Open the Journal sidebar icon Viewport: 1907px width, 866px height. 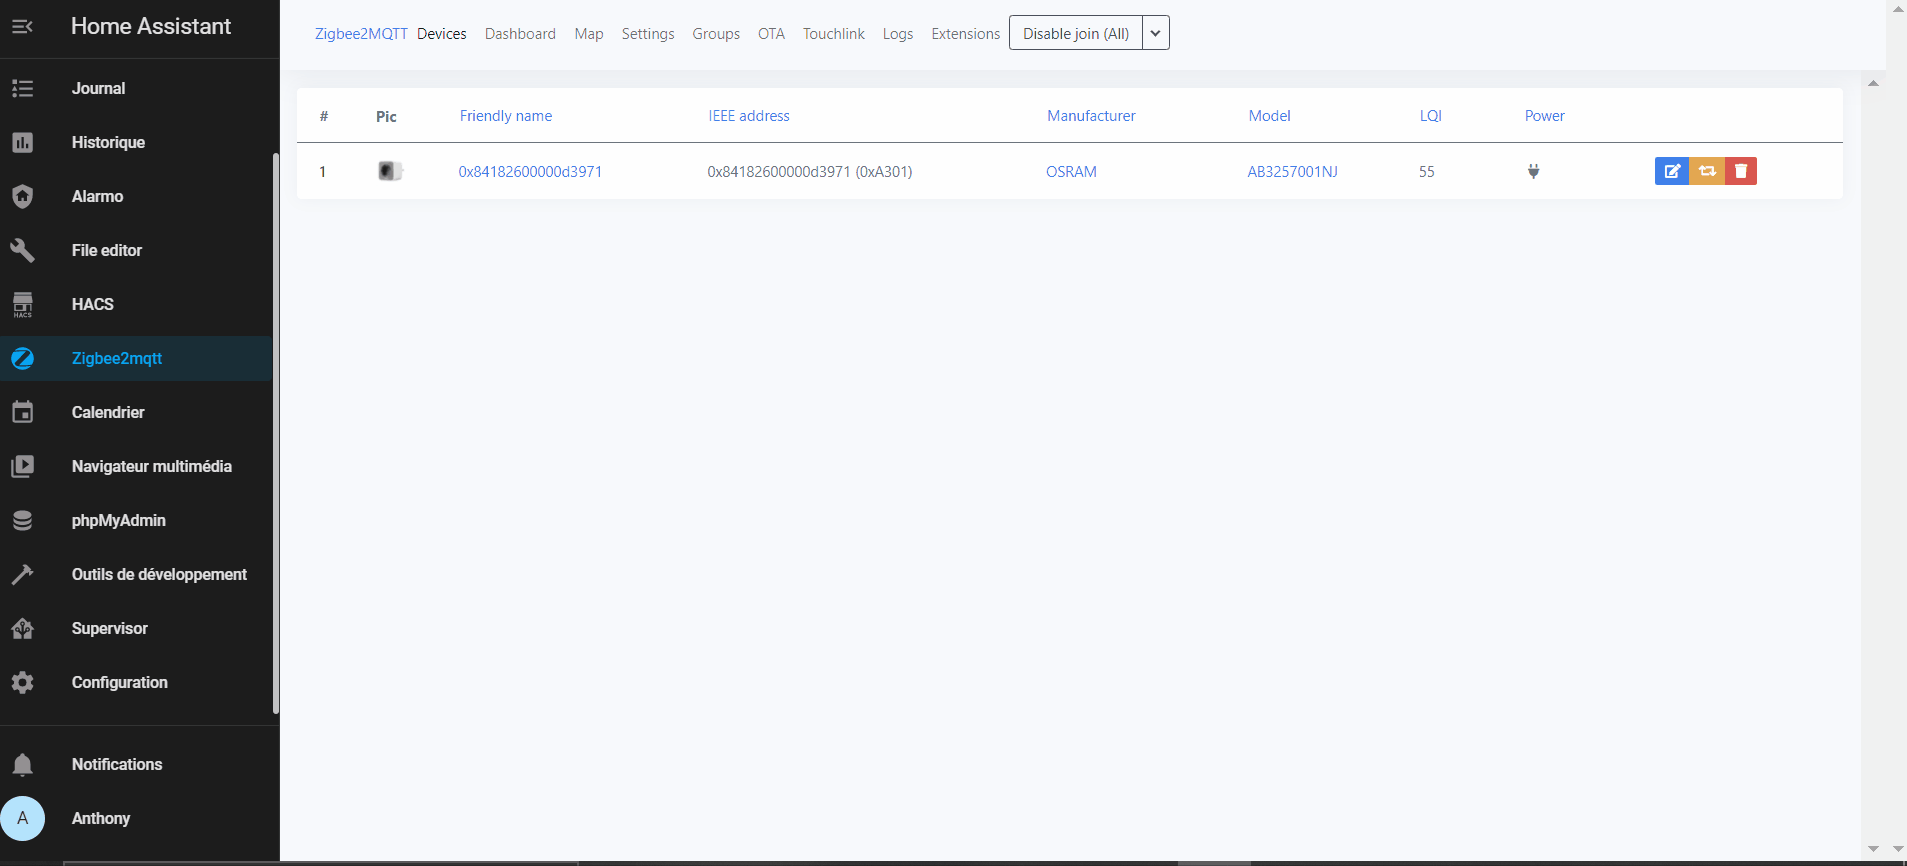[x=22, y=88]
